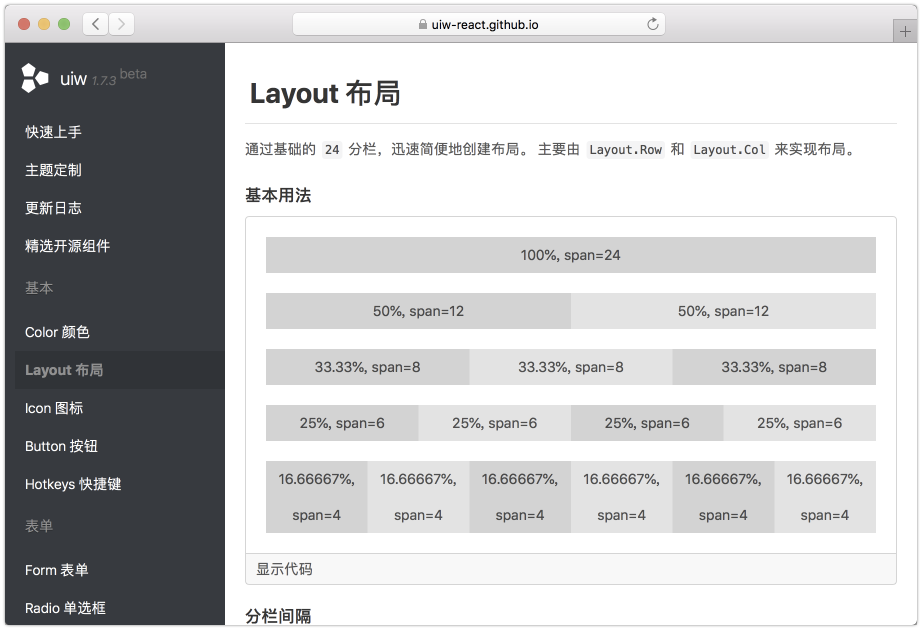Open Hotkeys 快捷键 page
The image size is (922, 630).
(73, 484)
